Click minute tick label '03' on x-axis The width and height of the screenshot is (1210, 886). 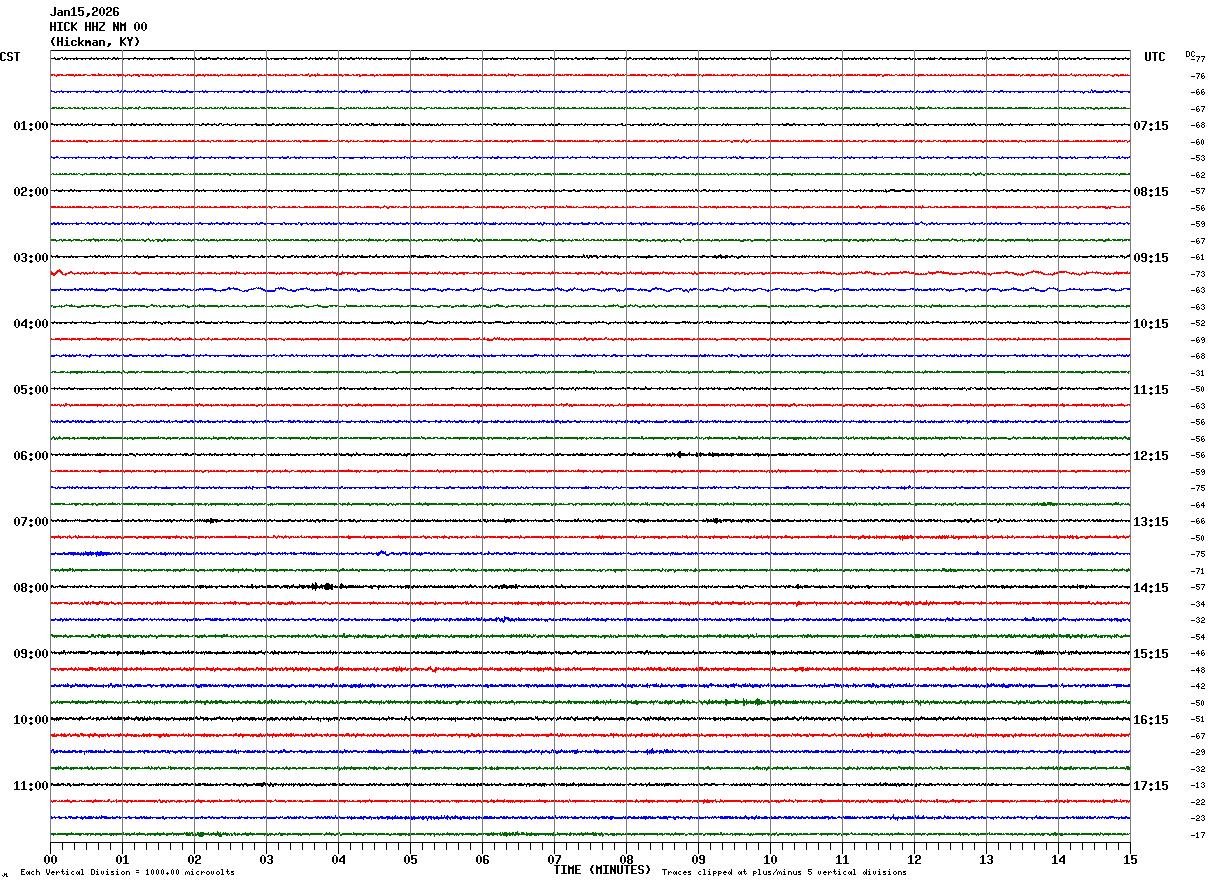[x=266, y=859]
